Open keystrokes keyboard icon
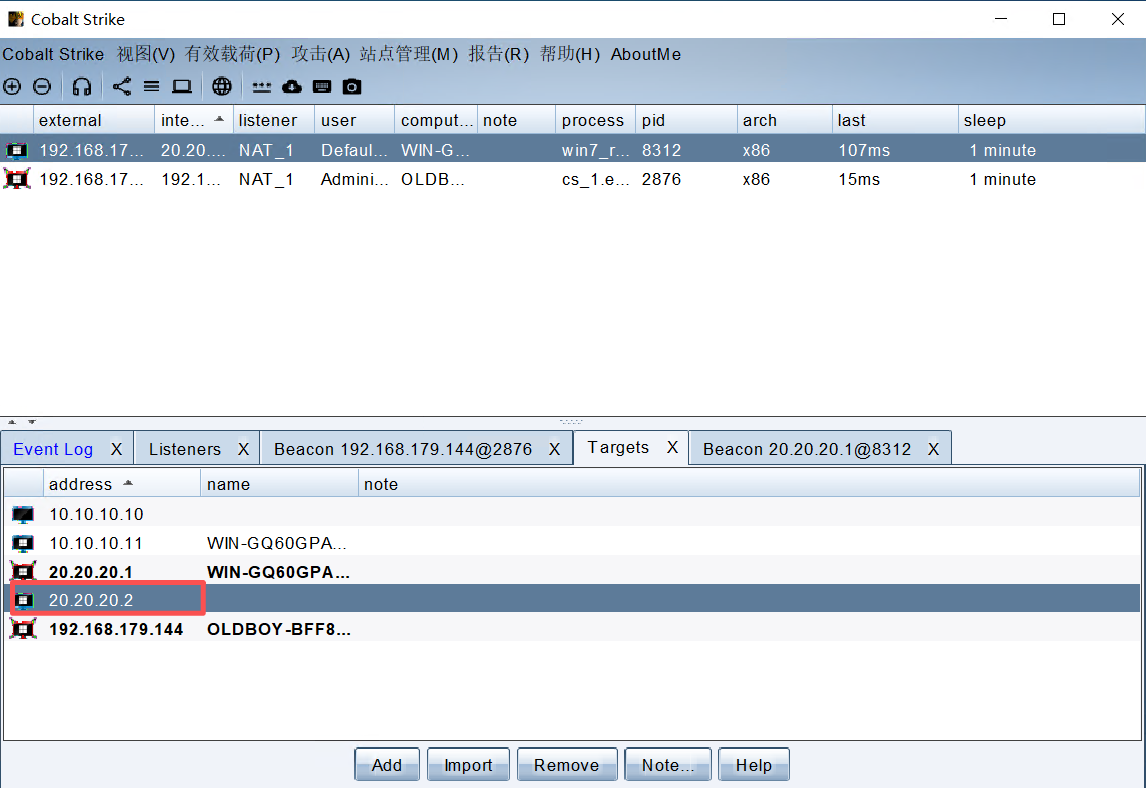Screen dimensions: 1146x788 click(322, 87)
